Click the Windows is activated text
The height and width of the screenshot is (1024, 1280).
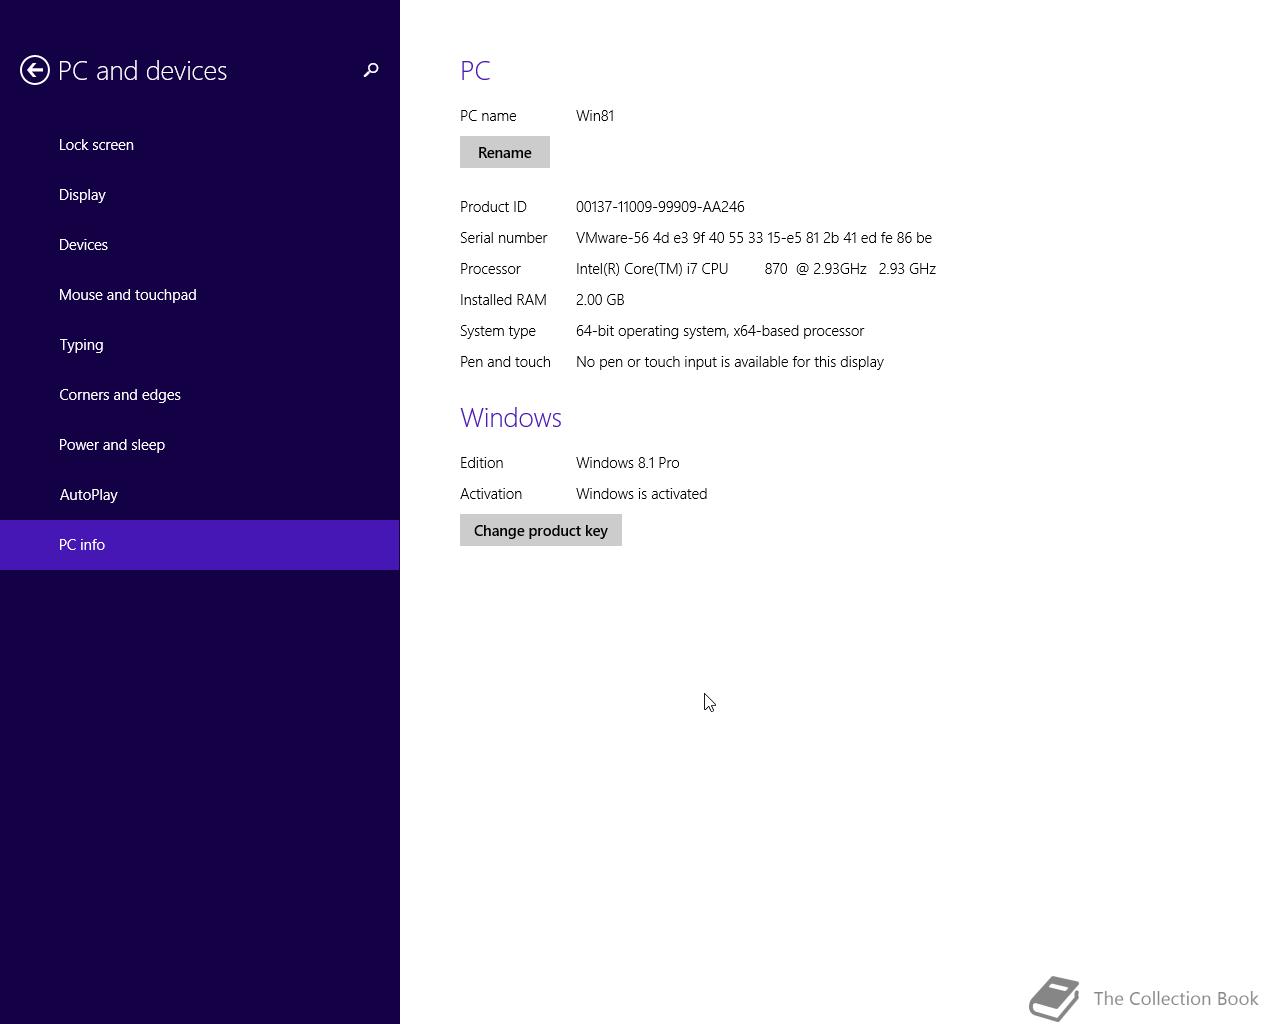tap(642, 494)
